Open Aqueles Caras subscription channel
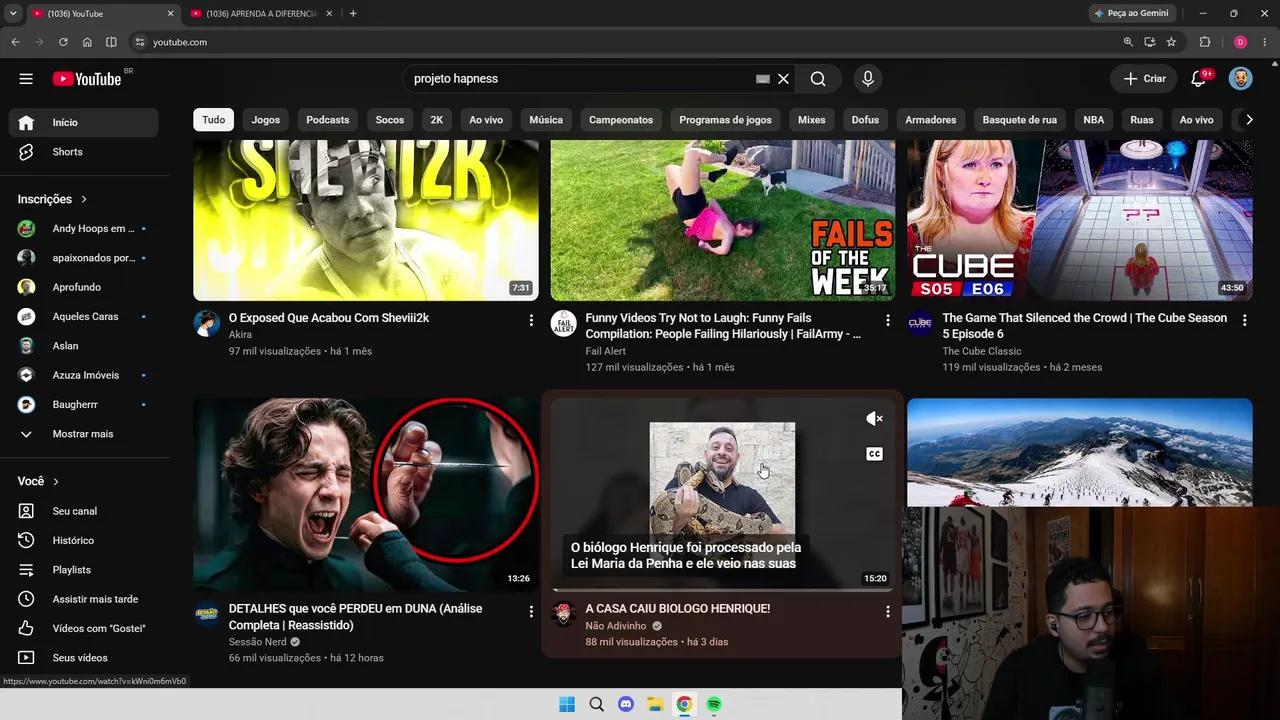This screenshot has height=720, width=1280. (84, 317)
